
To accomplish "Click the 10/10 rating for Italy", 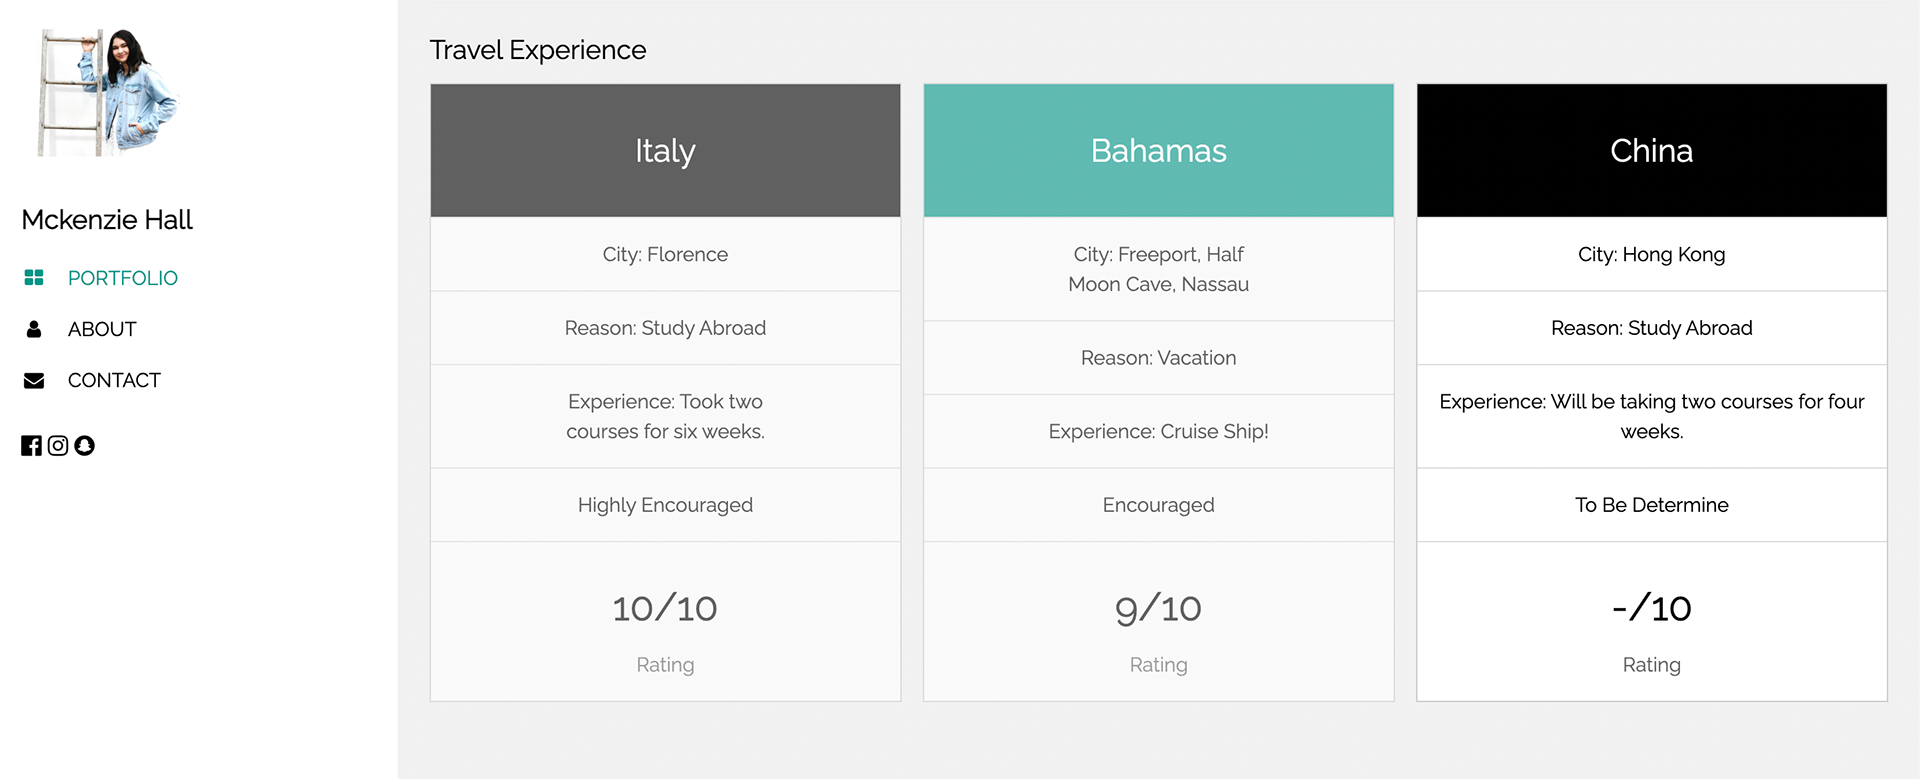I will pyautogui.click(x=665, y=608).
